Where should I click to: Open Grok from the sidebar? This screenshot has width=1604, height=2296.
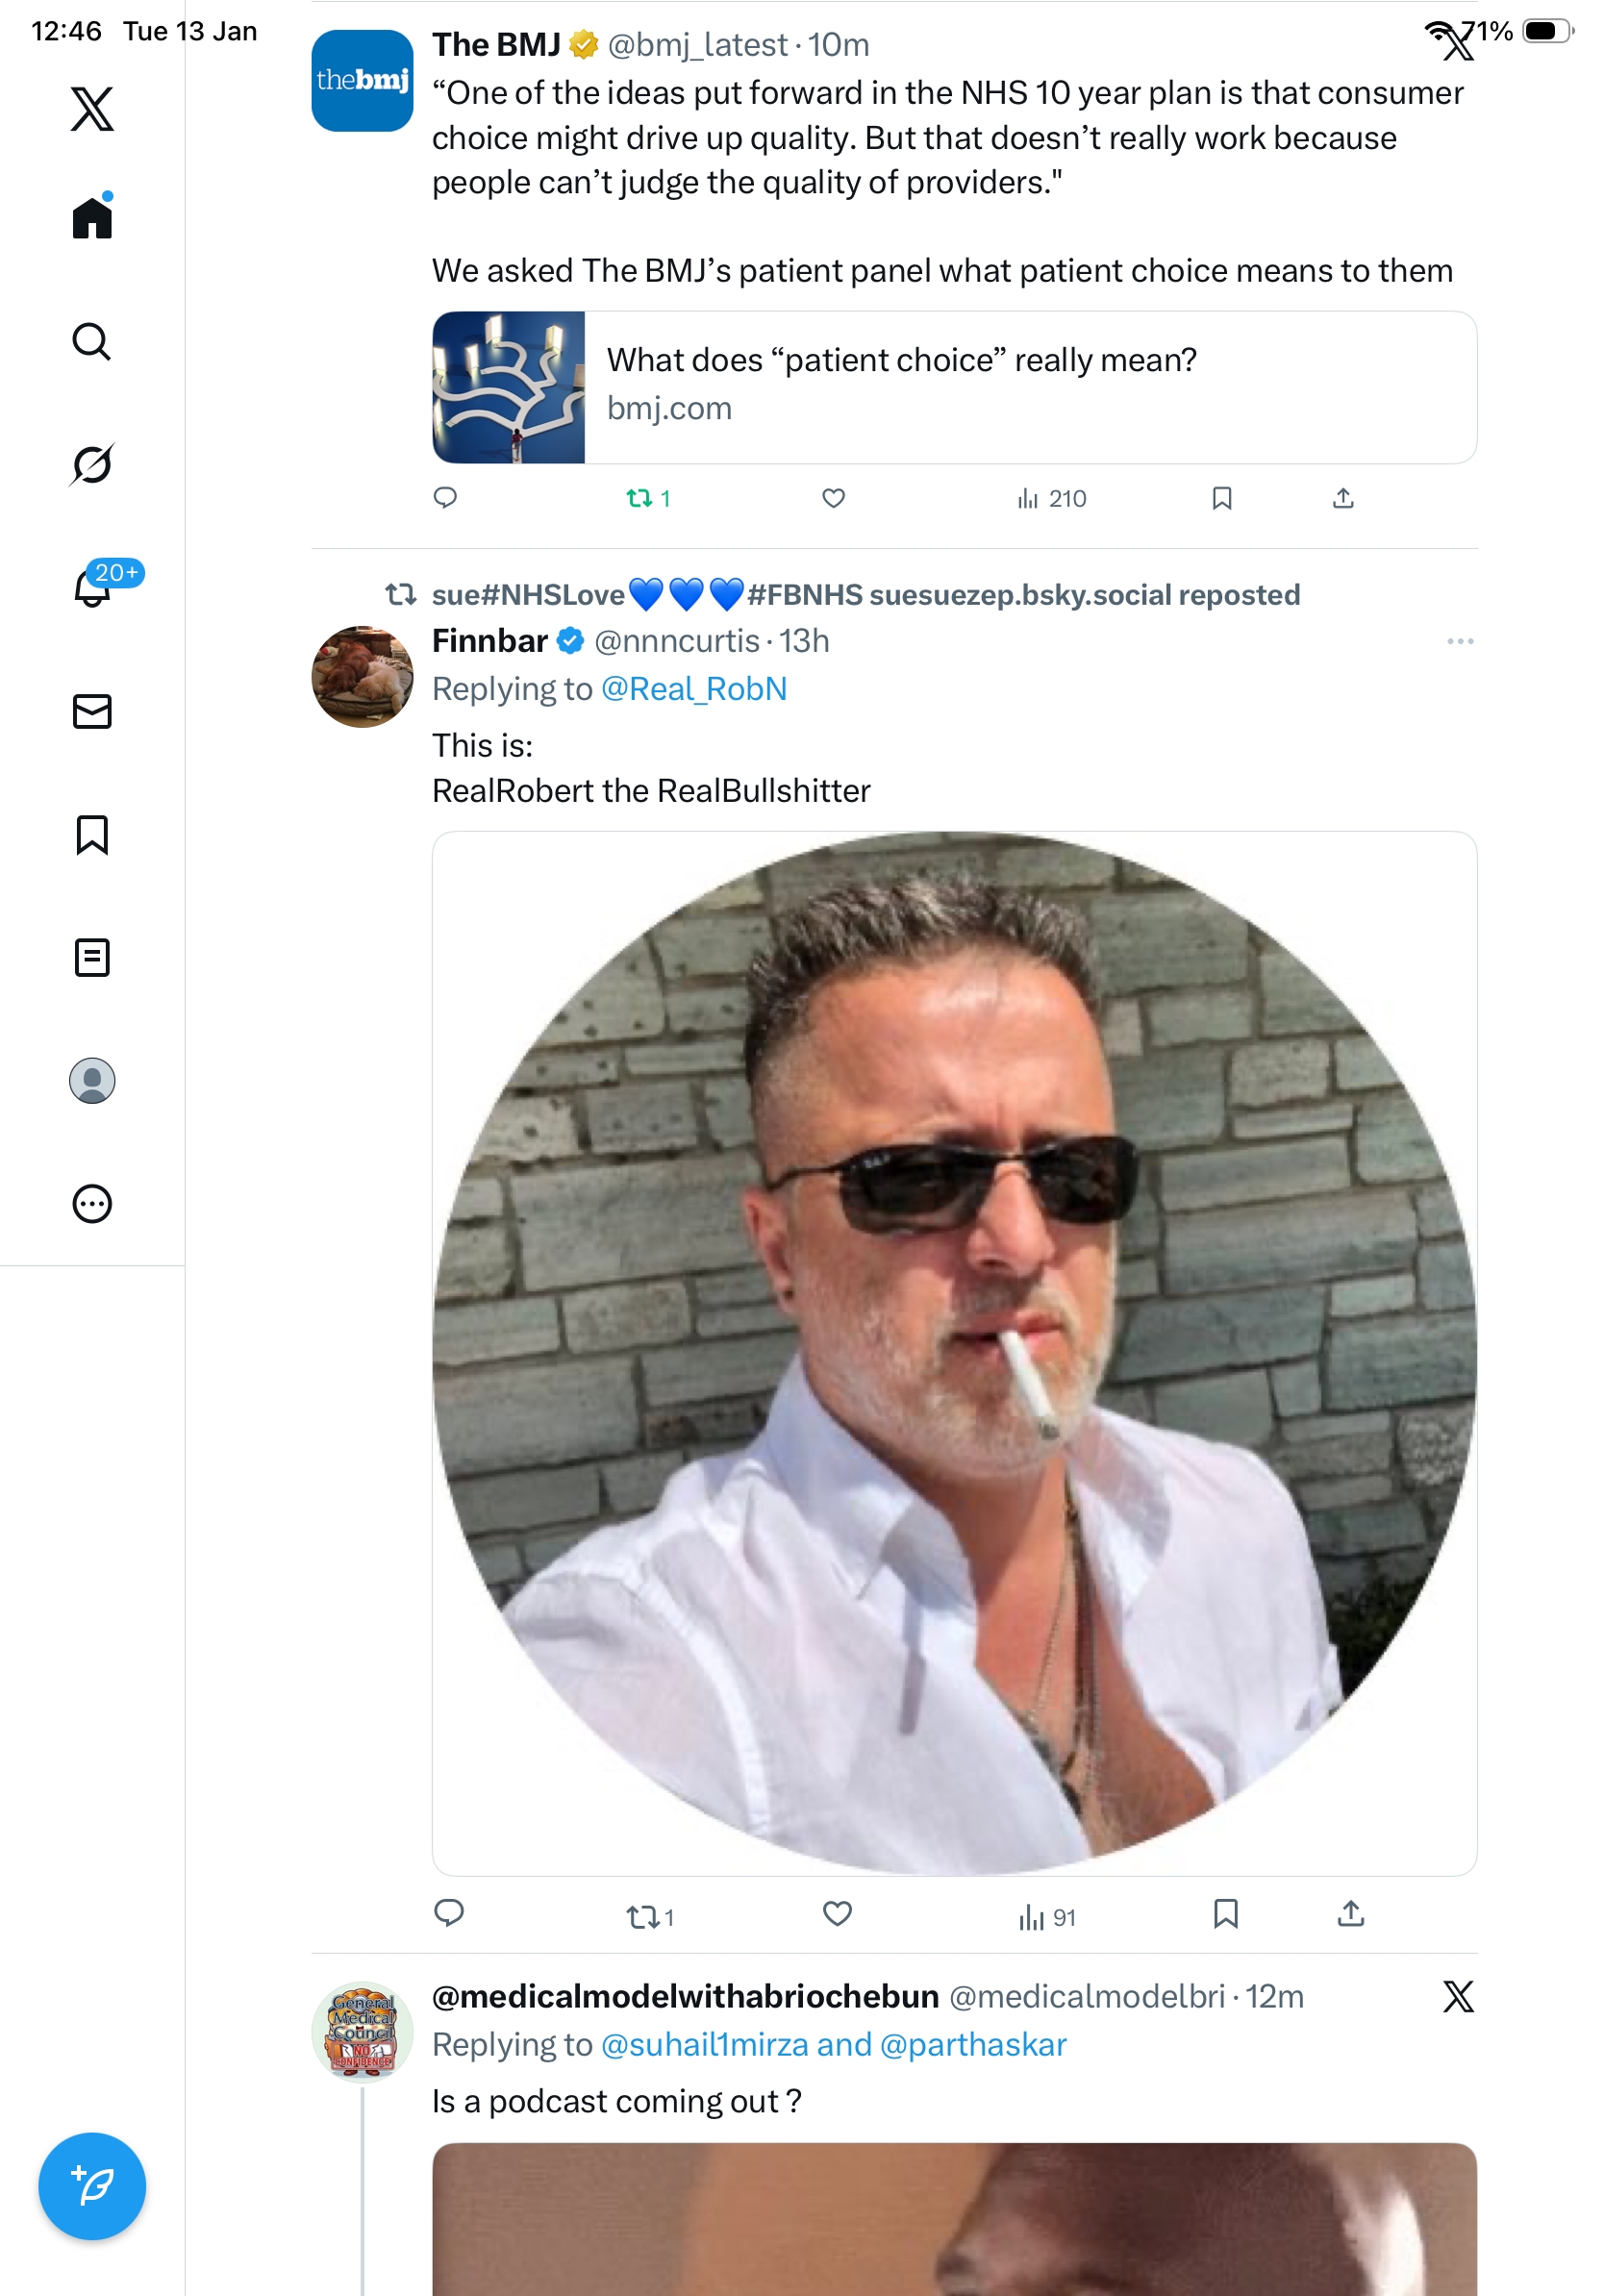click(x=92, y=465)
